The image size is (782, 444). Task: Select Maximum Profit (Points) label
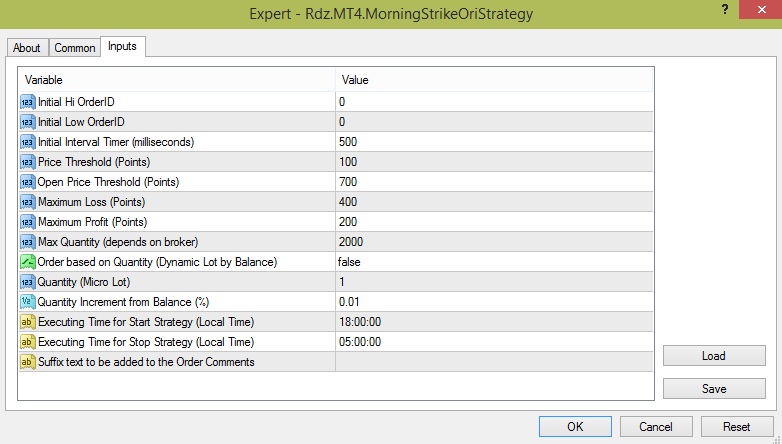[x=92, y=222]
